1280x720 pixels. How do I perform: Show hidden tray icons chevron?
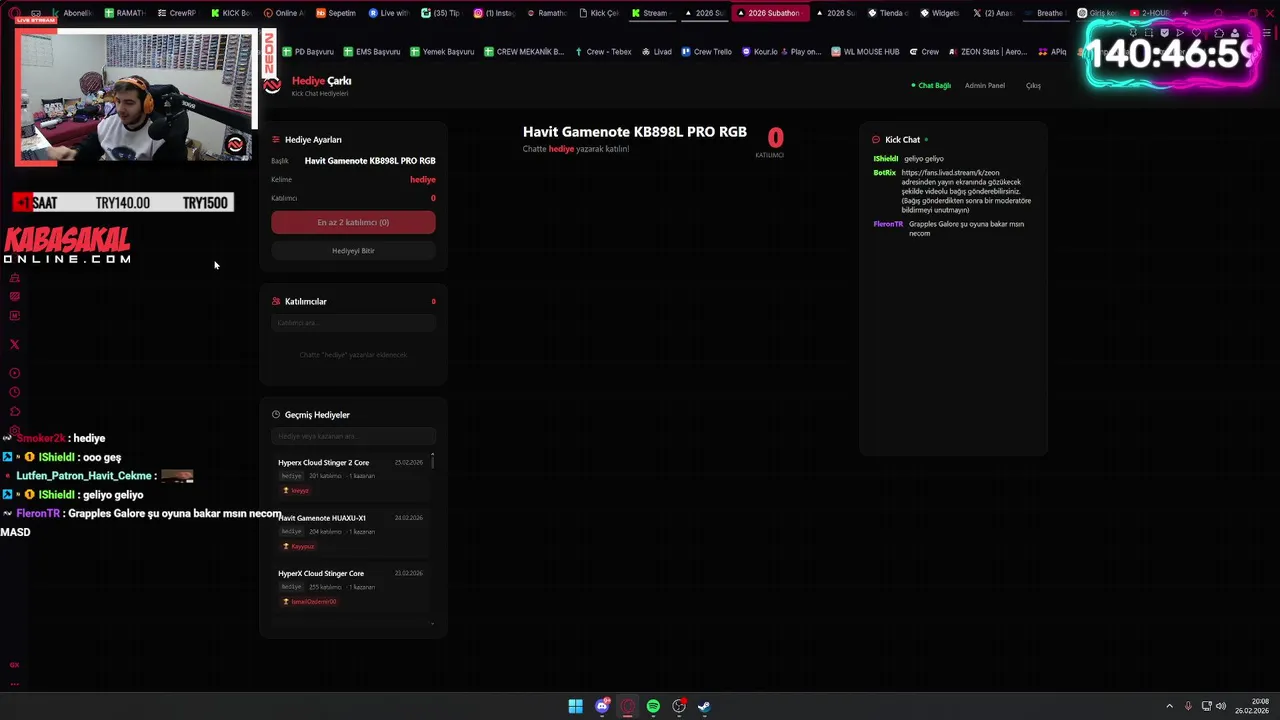[x=1169, y=706]
